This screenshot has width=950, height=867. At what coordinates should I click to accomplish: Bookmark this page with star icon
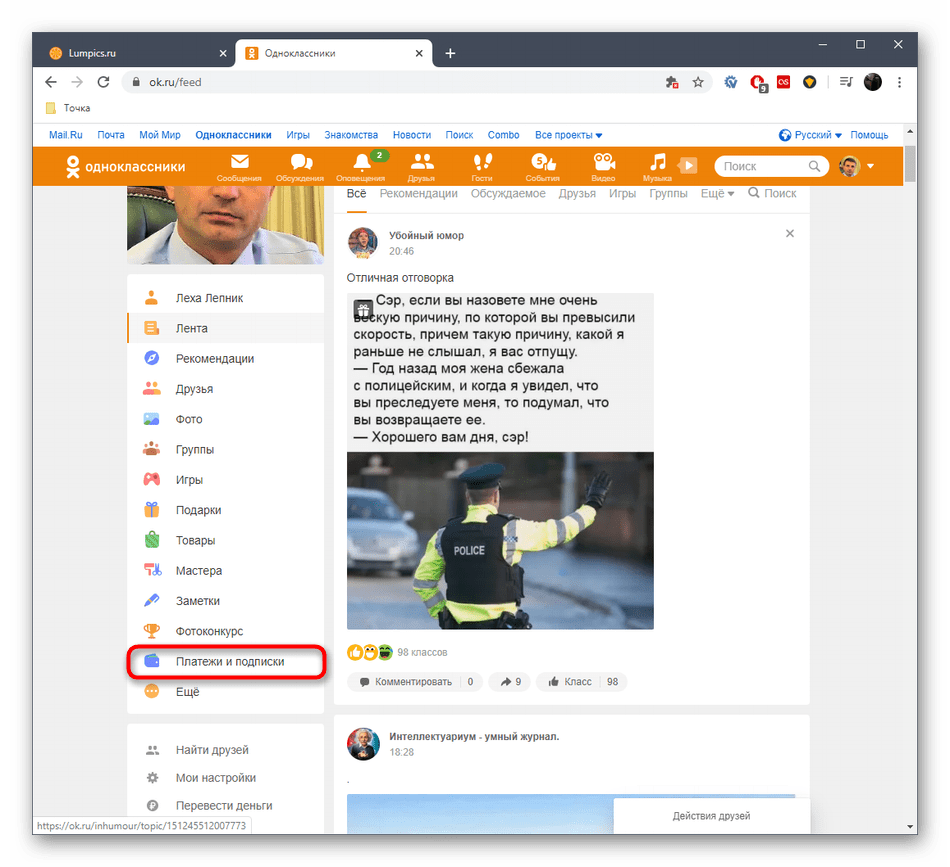click(698, 82)
